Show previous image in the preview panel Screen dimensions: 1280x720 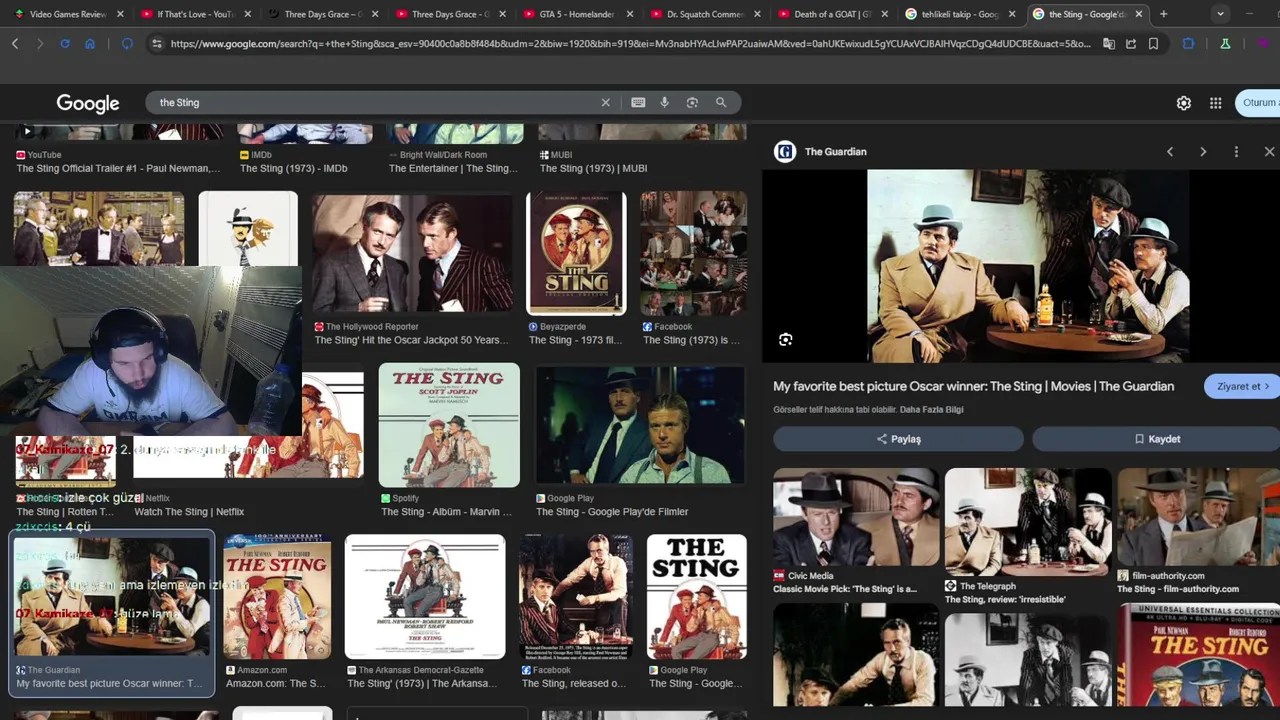click(1170, 152)
